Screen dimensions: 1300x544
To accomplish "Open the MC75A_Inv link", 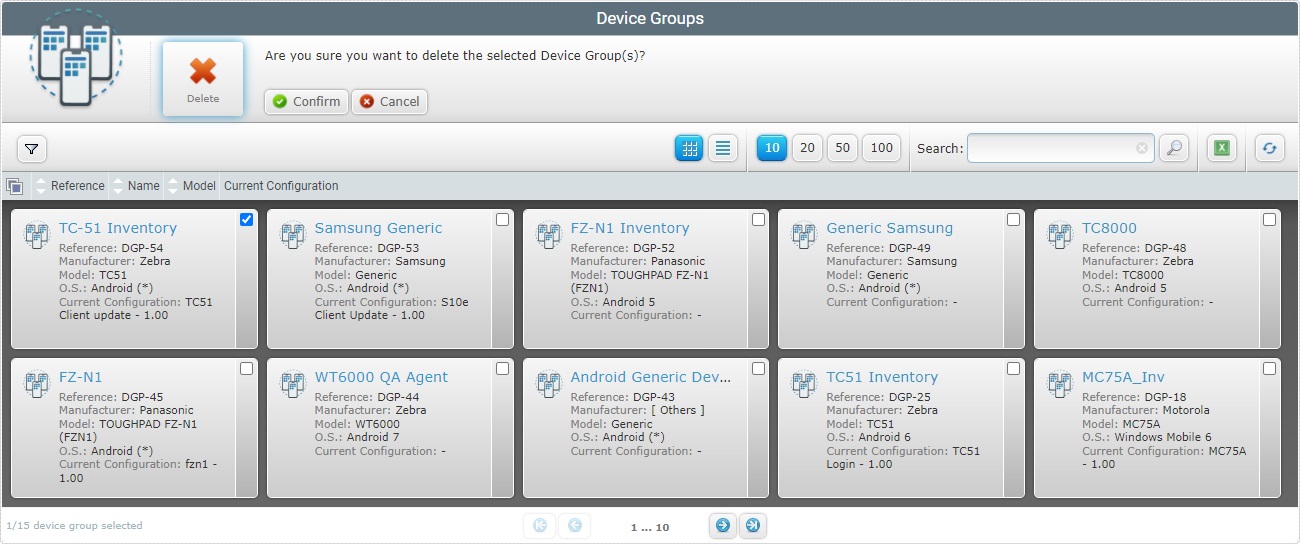I will (1123, 377).
